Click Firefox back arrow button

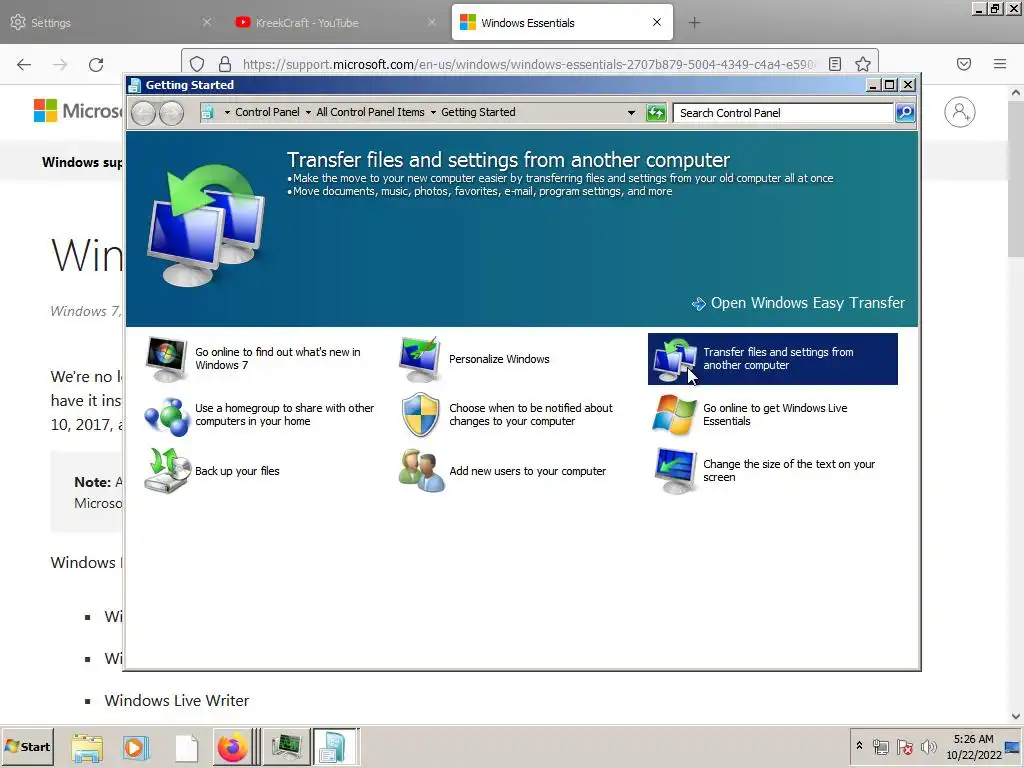coord(24,65)
